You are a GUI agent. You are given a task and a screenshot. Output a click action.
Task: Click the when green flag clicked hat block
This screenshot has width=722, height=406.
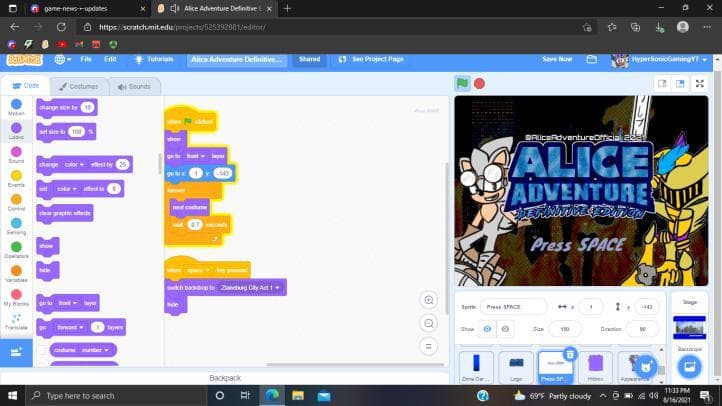[x=191, y=121]
